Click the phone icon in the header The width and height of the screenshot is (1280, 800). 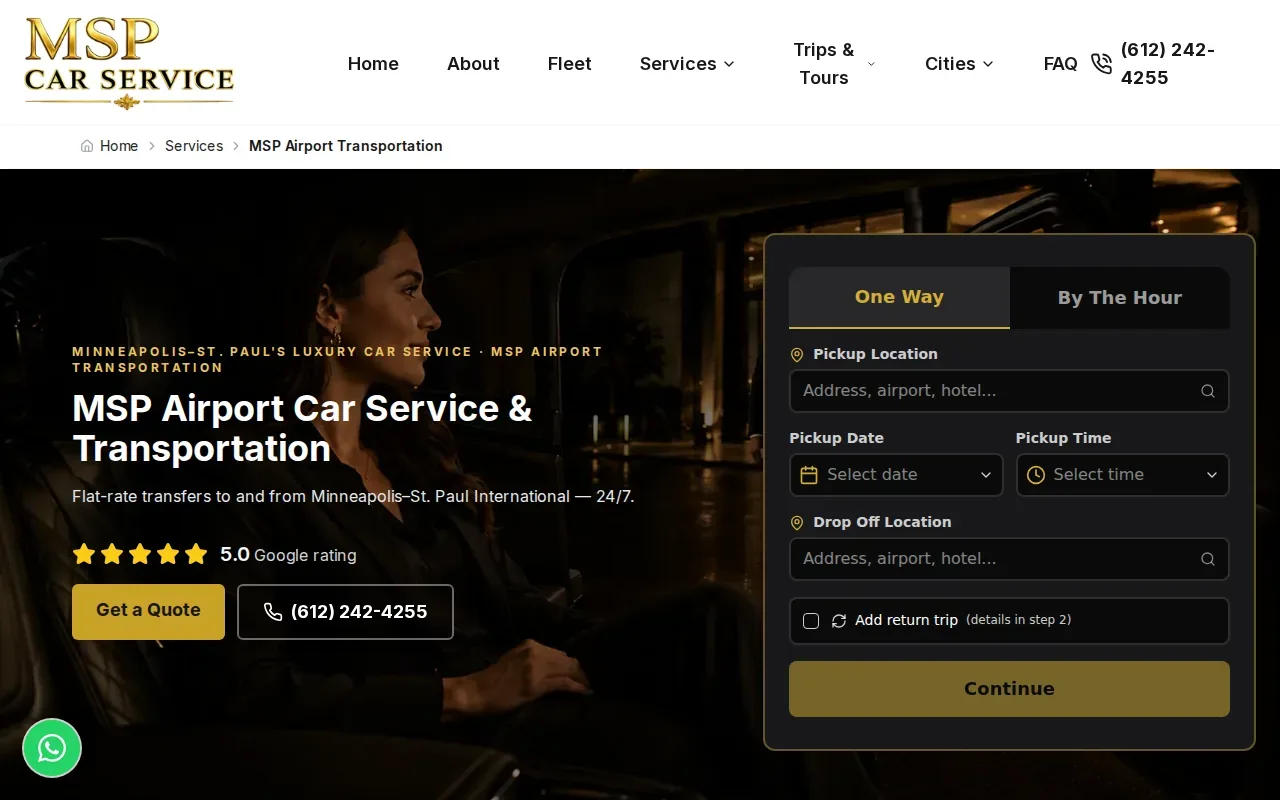pos(1101,64)
